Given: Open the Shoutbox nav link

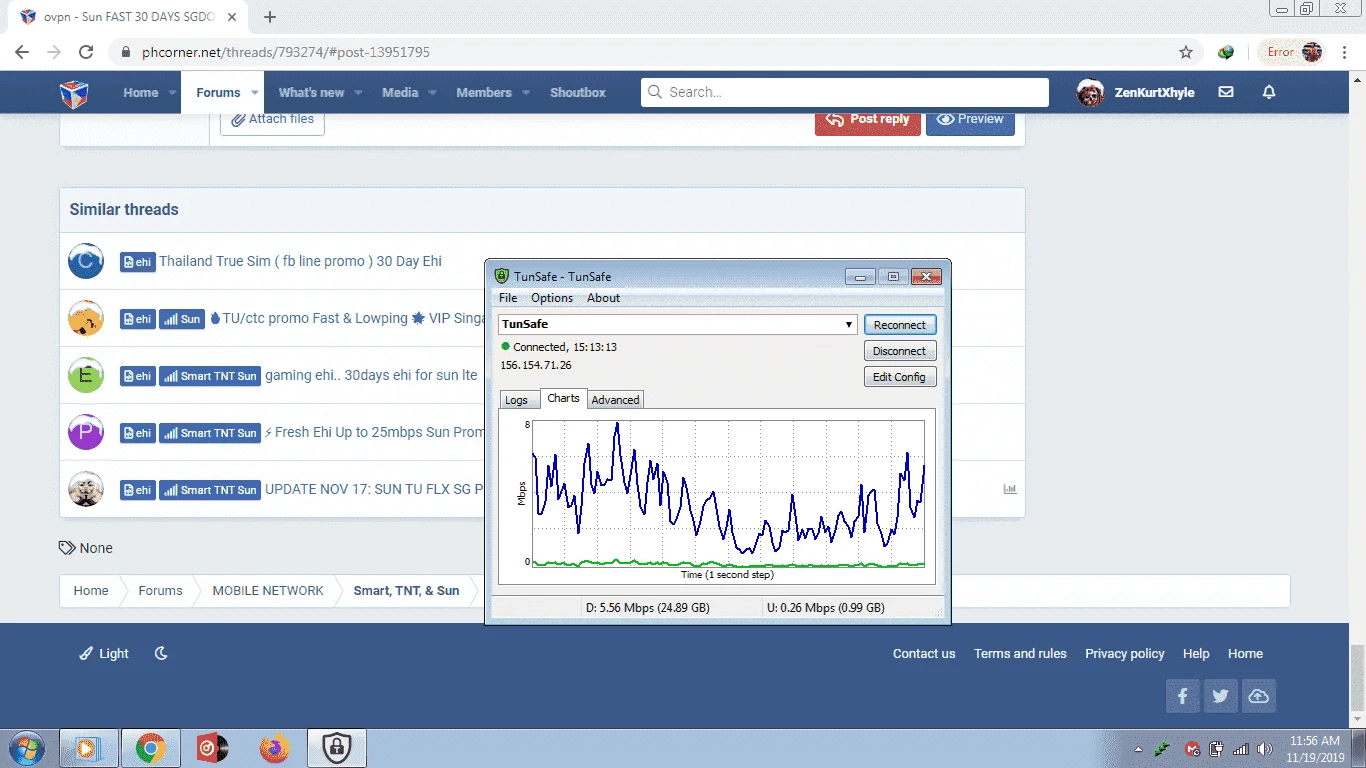Looking at the screenshot, I should 578,92.
